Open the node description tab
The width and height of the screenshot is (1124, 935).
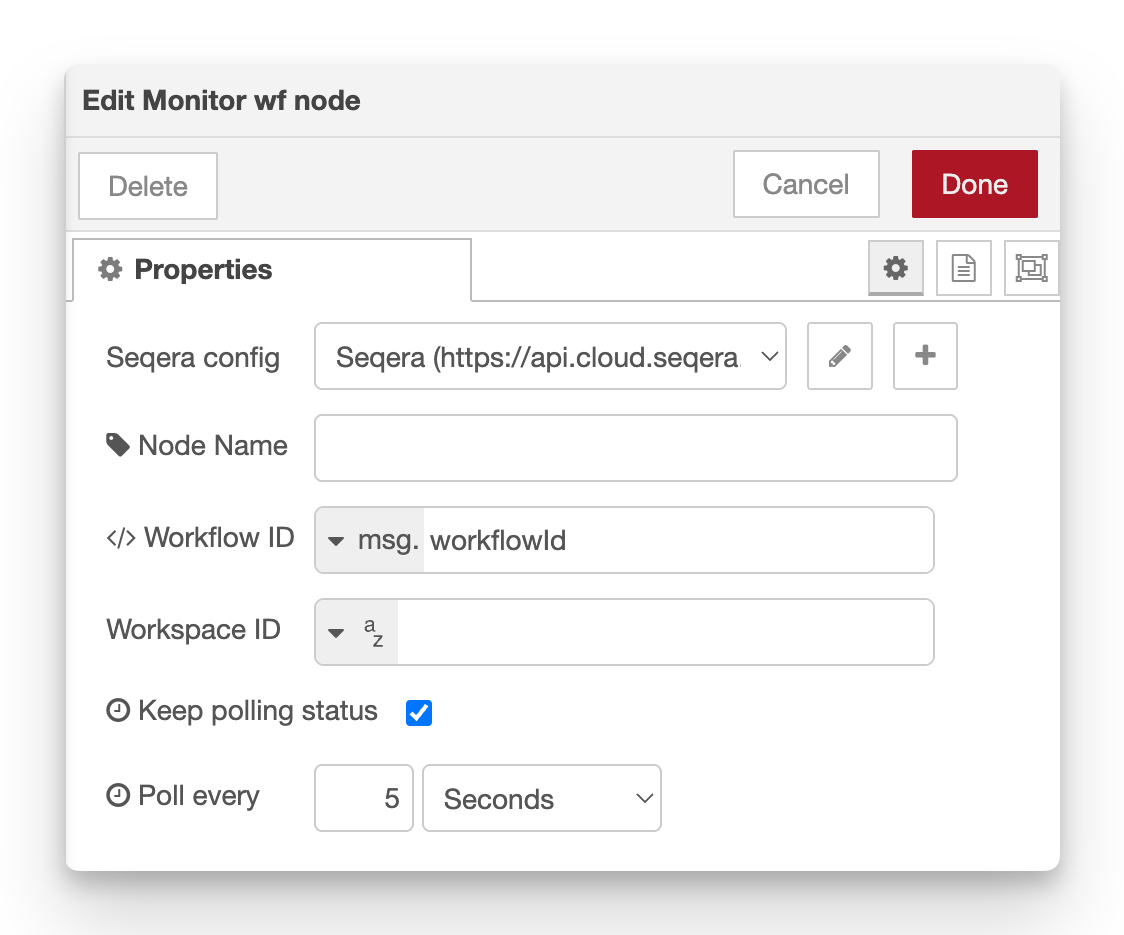click(963, 267)
